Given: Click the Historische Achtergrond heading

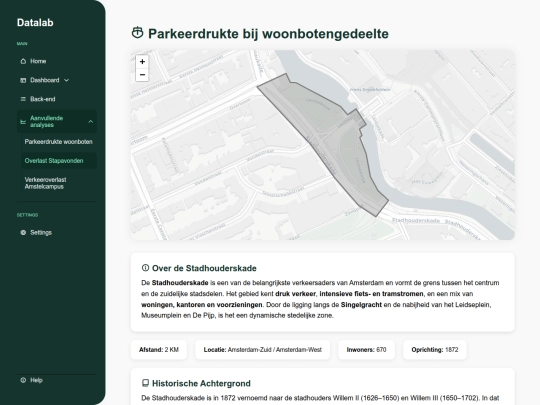Looking at the screenshot, I should click(x=201, y=383).
